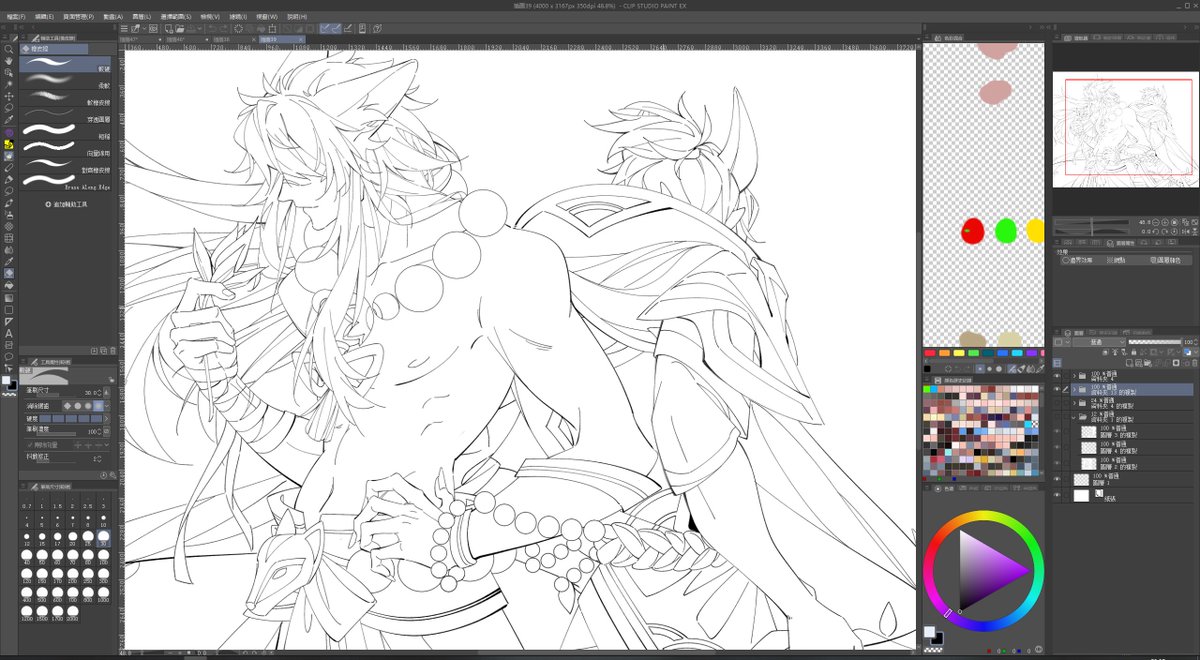Expand the 資料夾 13 的複製 folder
1200x660 pixels.
click(x=1075, y=390)
